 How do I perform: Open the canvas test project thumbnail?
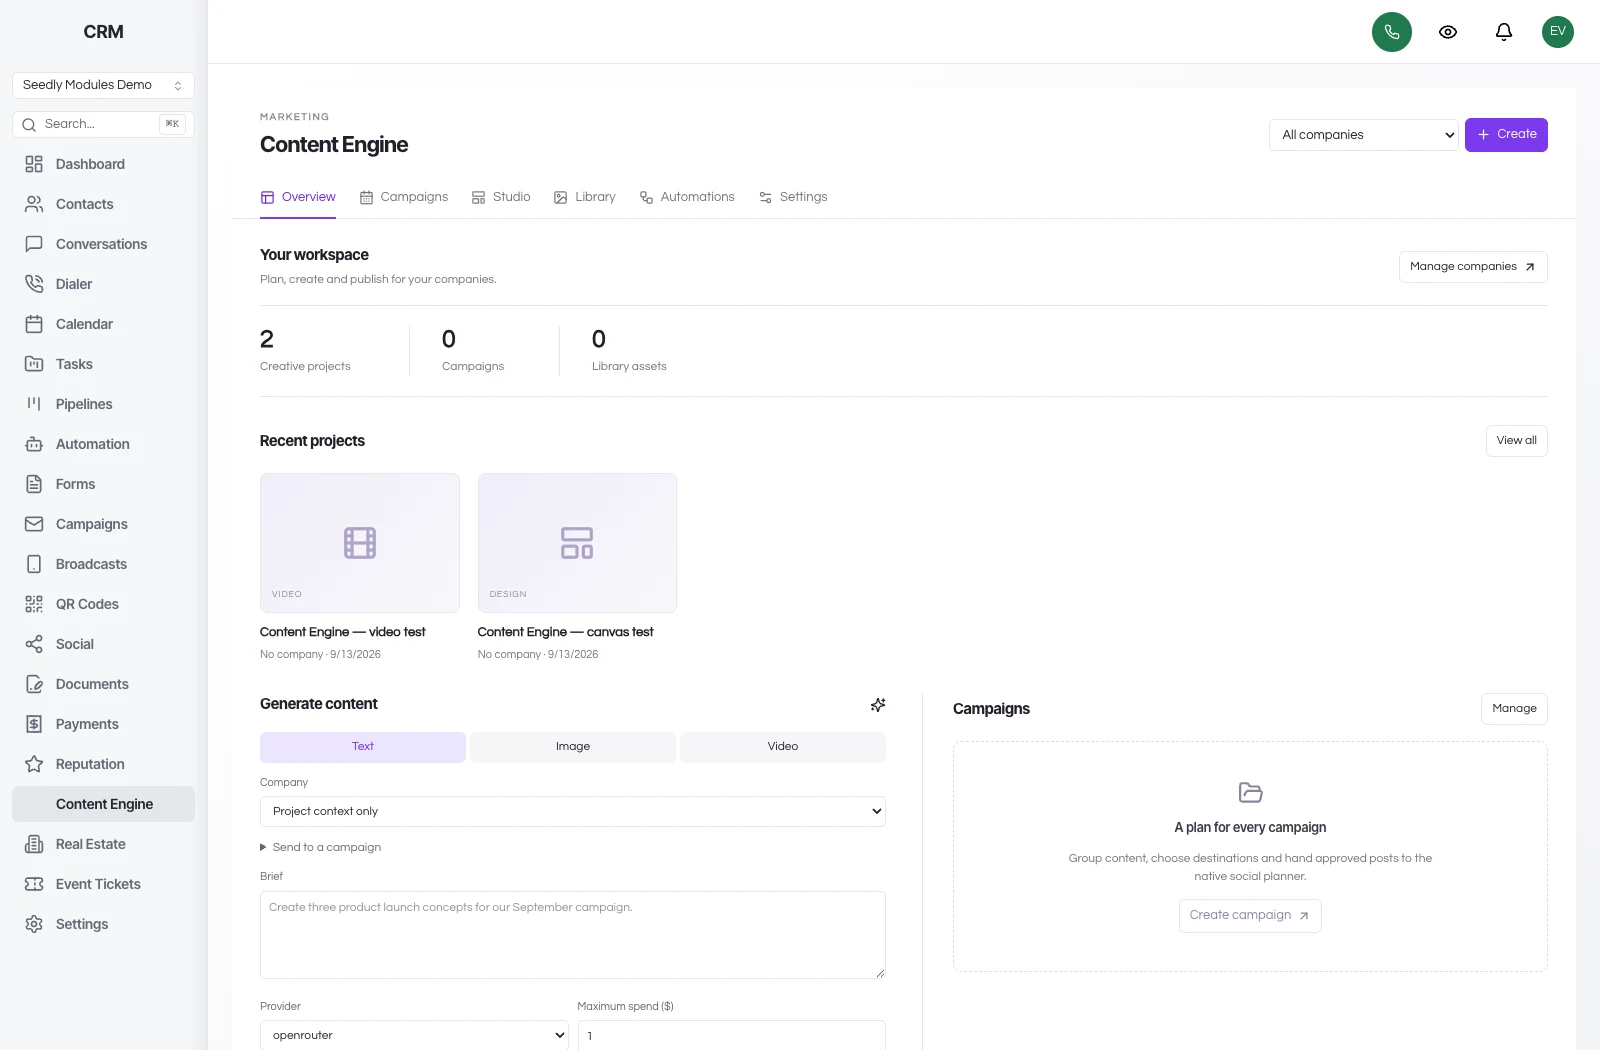(x=577, y=543)
